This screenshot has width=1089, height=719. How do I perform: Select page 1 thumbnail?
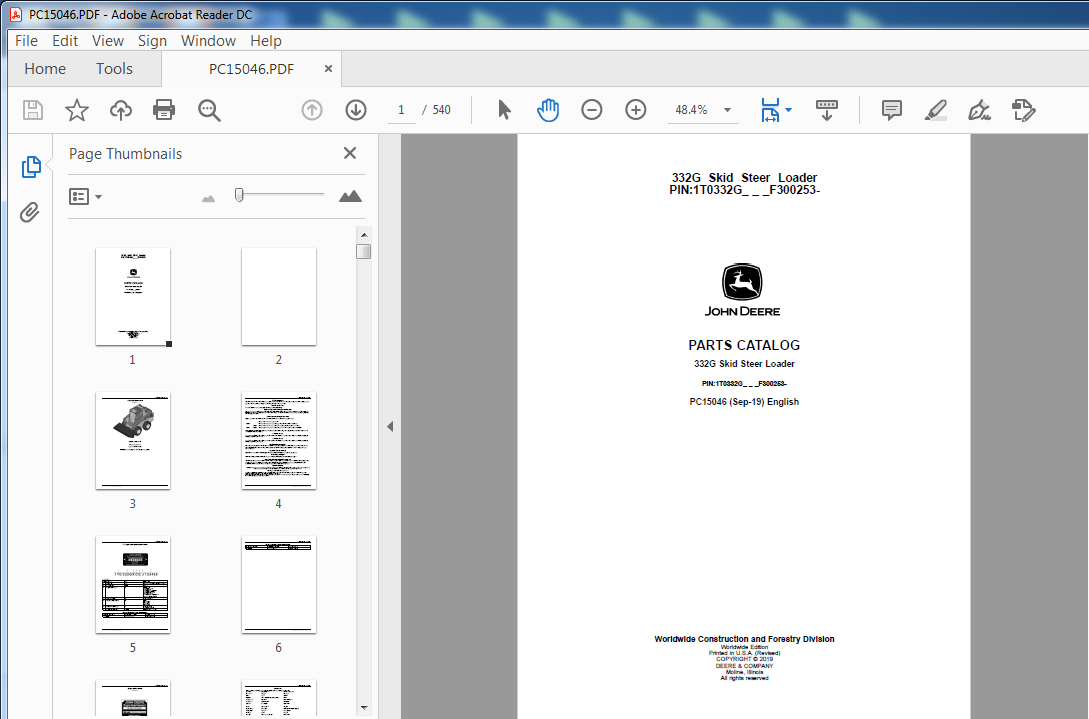point(133,297)
